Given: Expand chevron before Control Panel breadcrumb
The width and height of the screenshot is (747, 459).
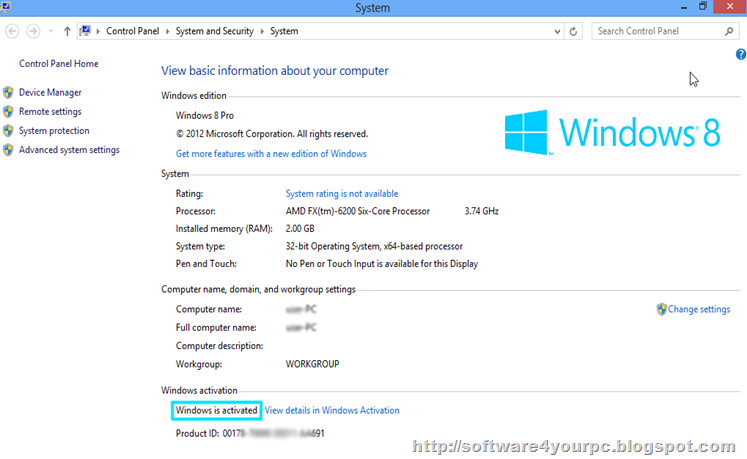Looking at the screenshot, I should [98, 31].
